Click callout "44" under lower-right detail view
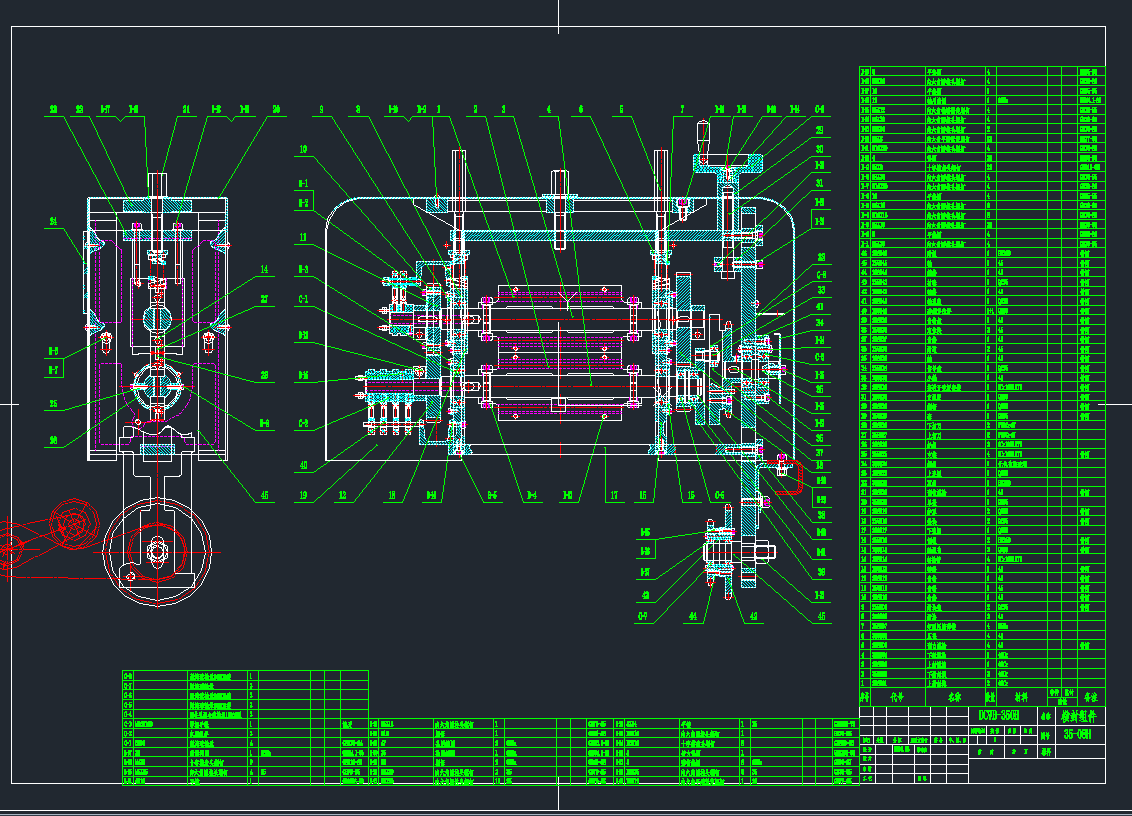This screenshot has width=1132, height=816. (x=693, y=616)
